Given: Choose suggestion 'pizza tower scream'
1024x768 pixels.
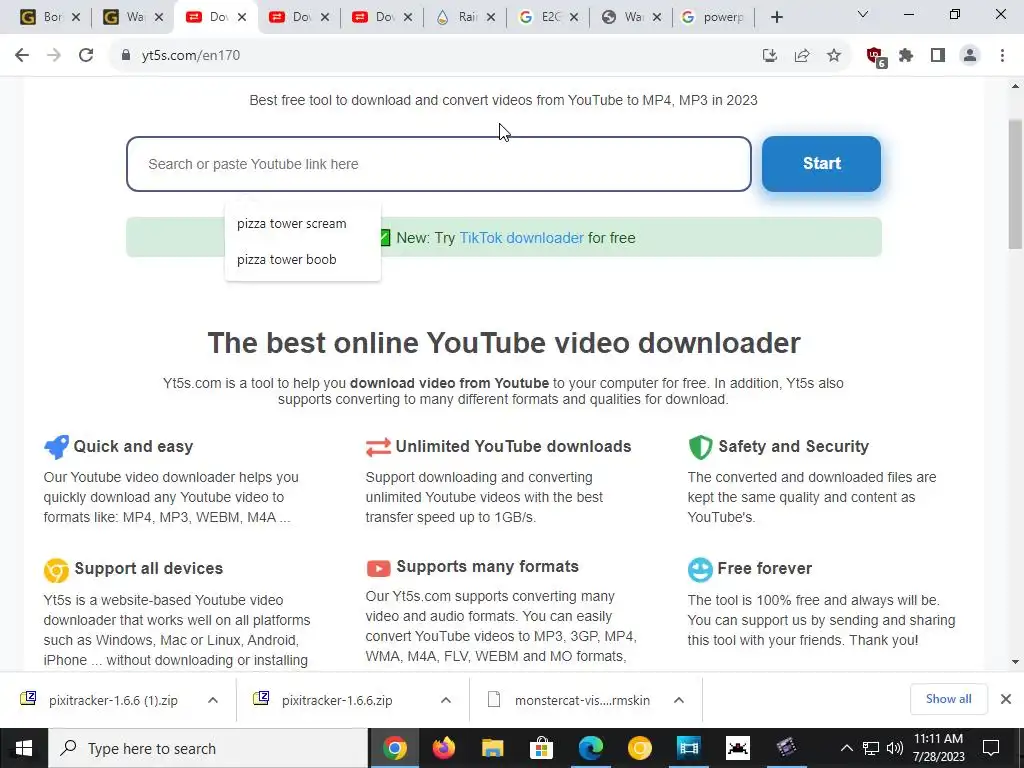Looking at the screenshot, I should point(291,223).
